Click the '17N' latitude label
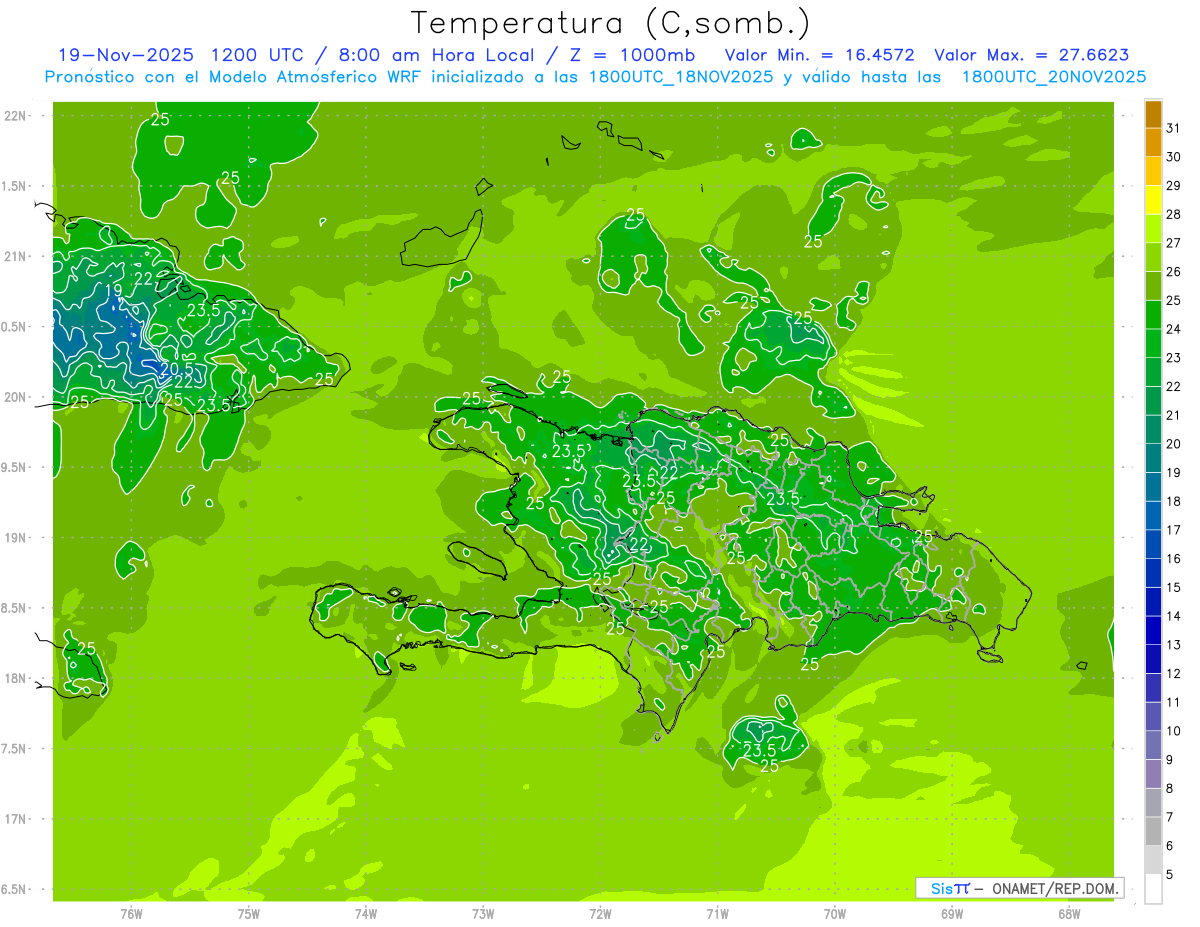The image size is (1200, 927). [16, 820]
